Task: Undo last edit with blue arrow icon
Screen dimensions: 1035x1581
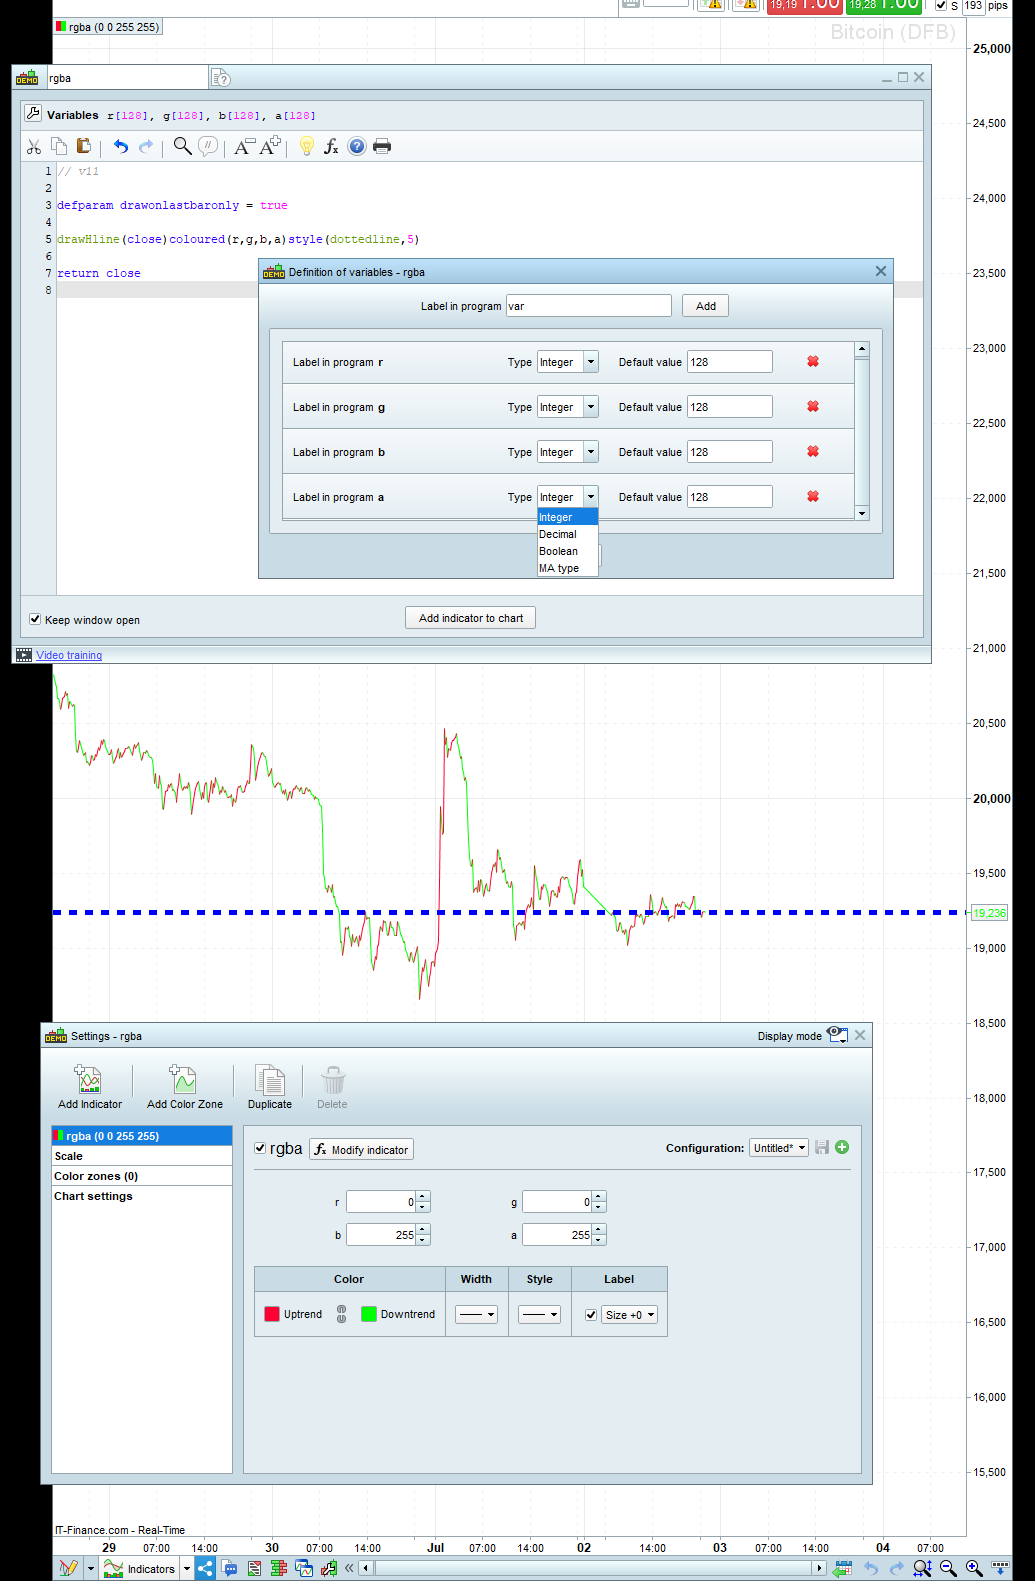Action: coord(121,146)
